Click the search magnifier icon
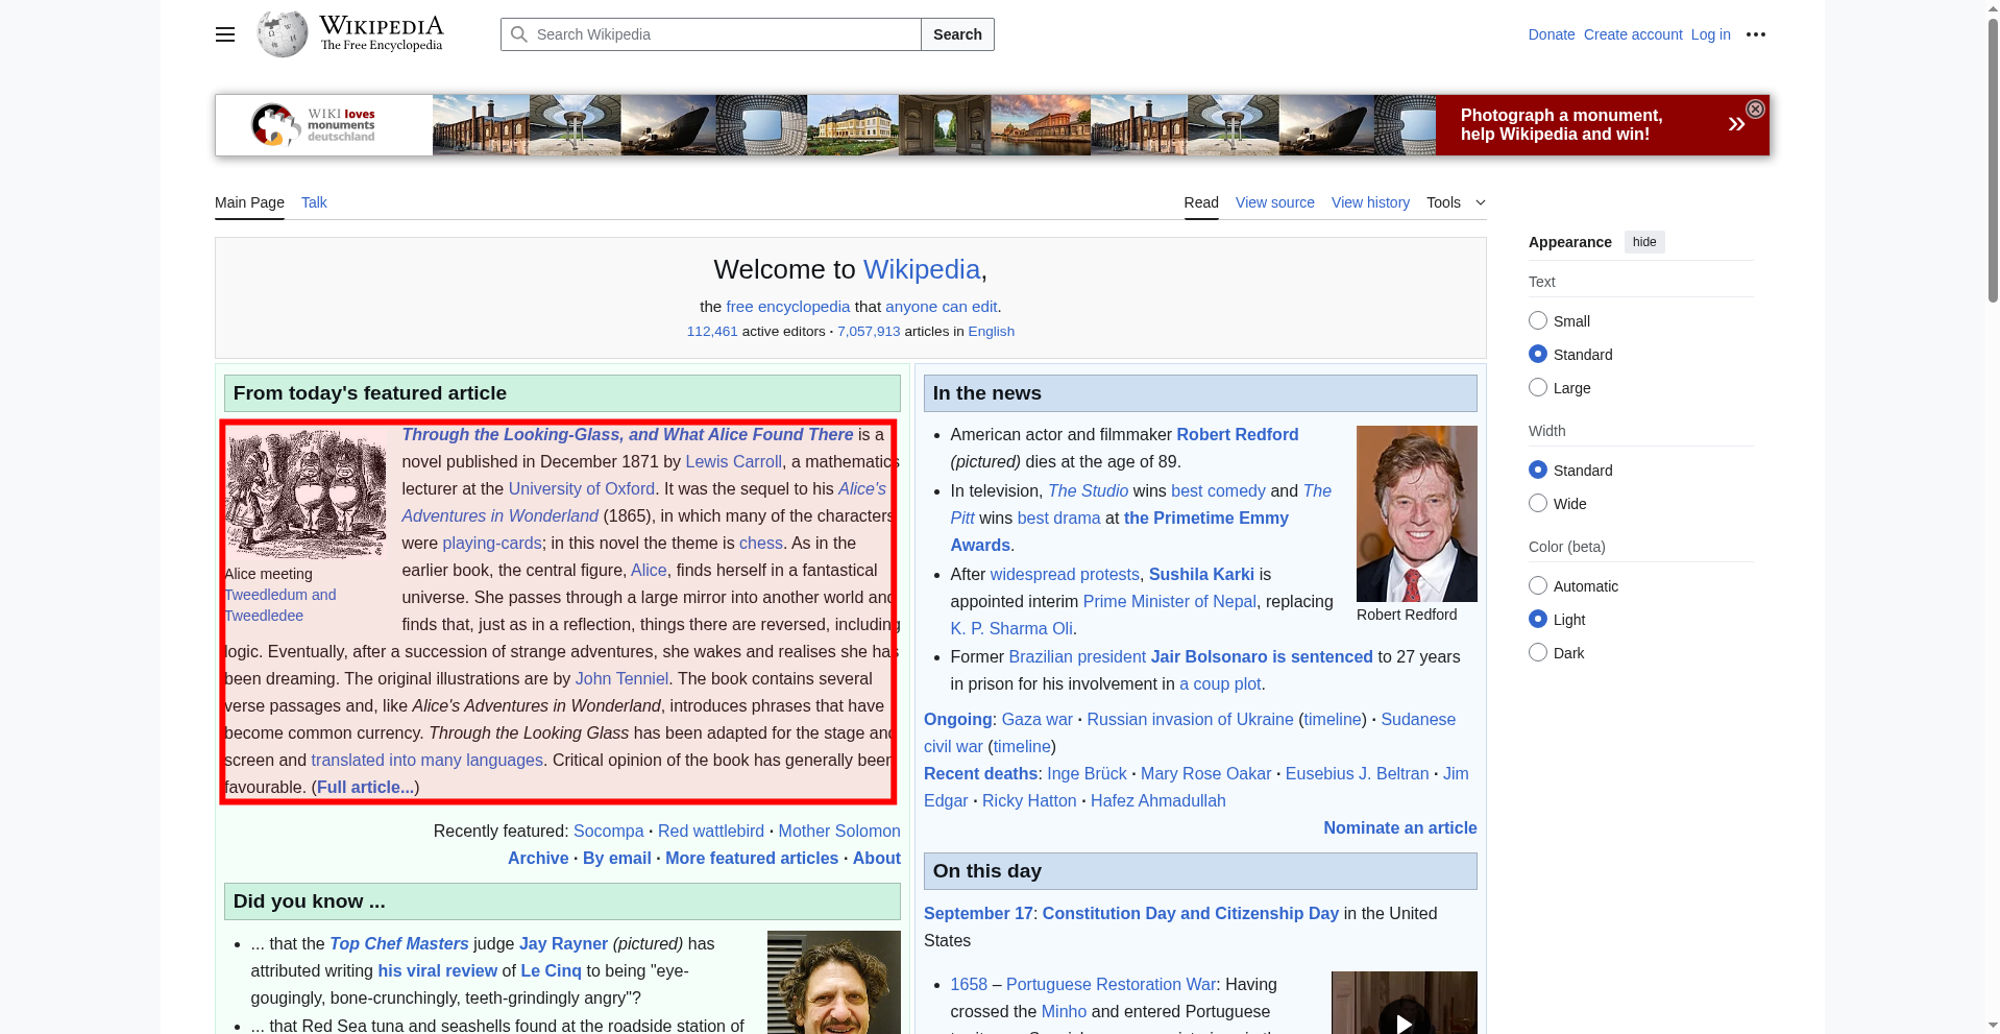2000x1034 pixels. pyautogui.click(x=519, y=34)
